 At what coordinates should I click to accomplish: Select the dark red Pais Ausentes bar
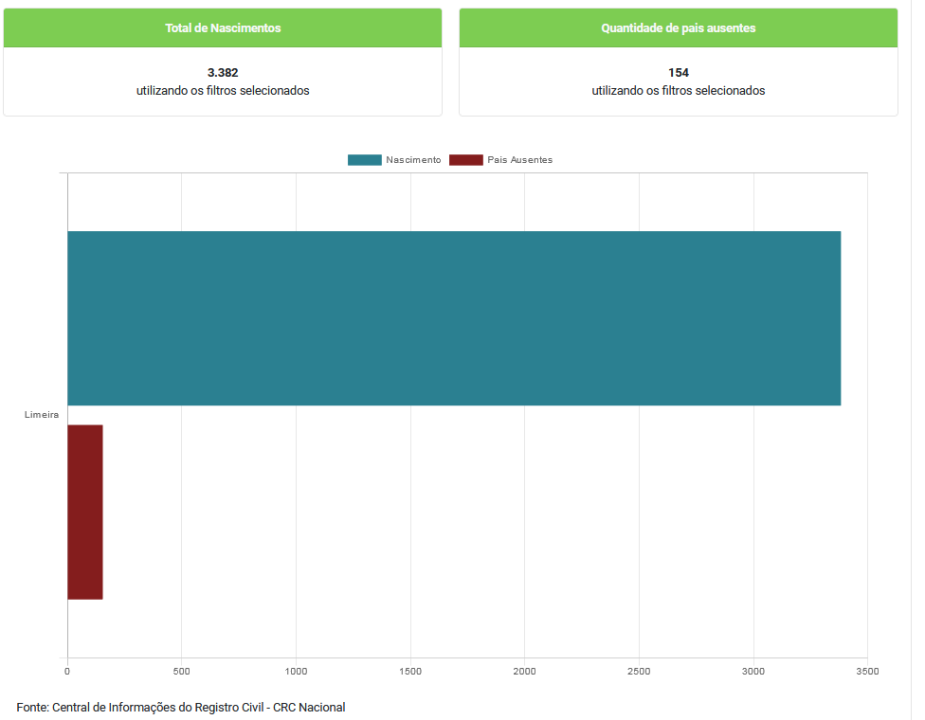(85, 512)
